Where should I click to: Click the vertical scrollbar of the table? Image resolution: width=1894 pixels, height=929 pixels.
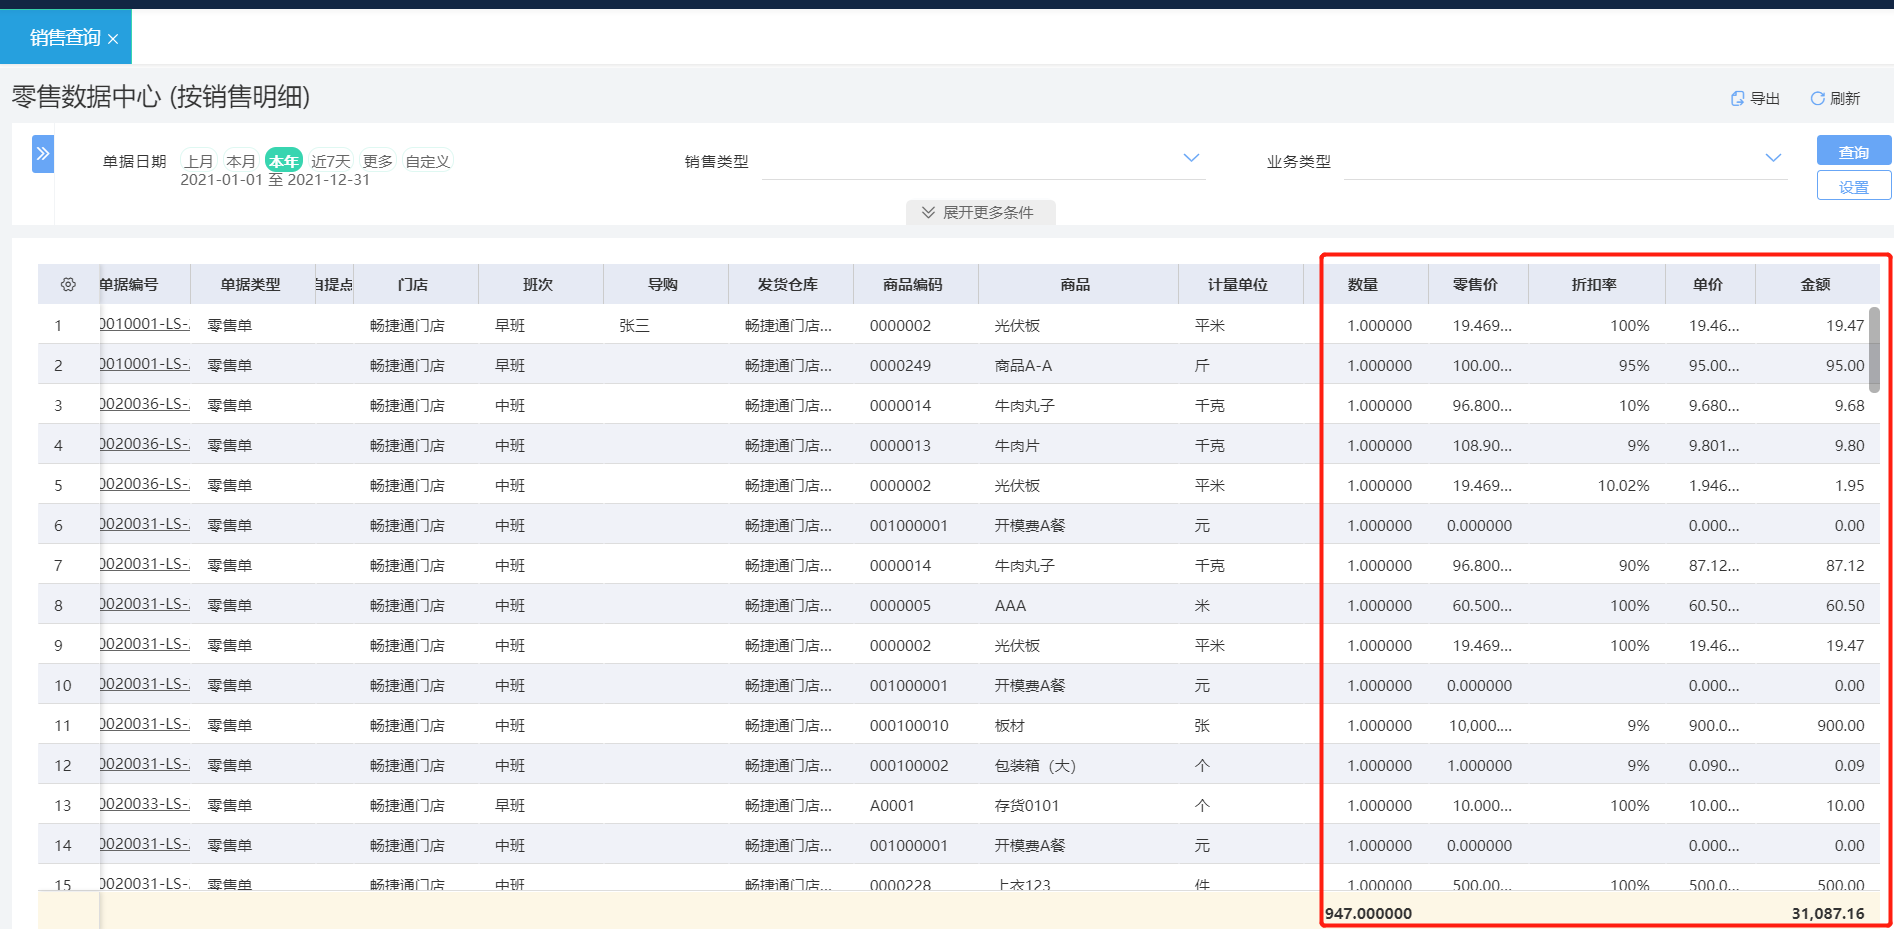point(1874,350)
